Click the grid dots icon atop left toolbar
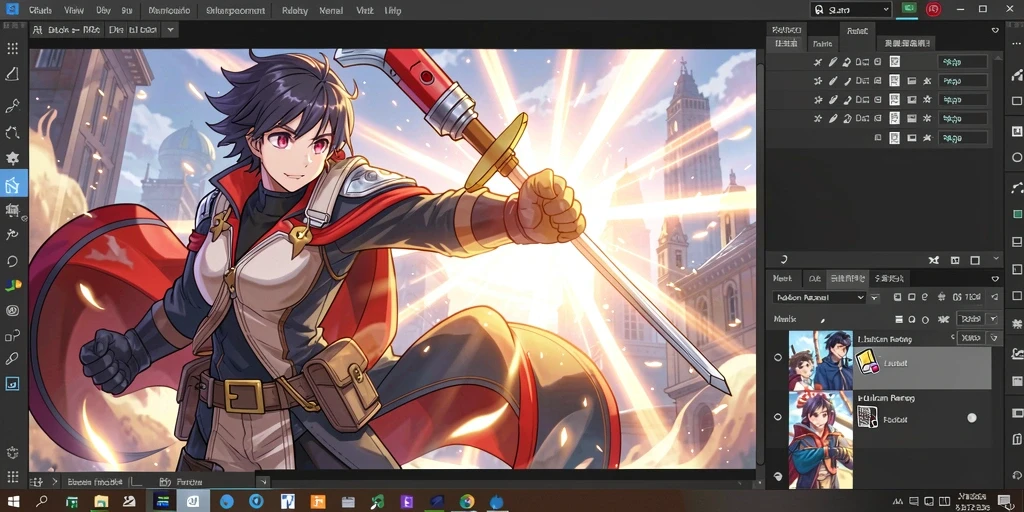1024x512 pixels. point(12,48)
